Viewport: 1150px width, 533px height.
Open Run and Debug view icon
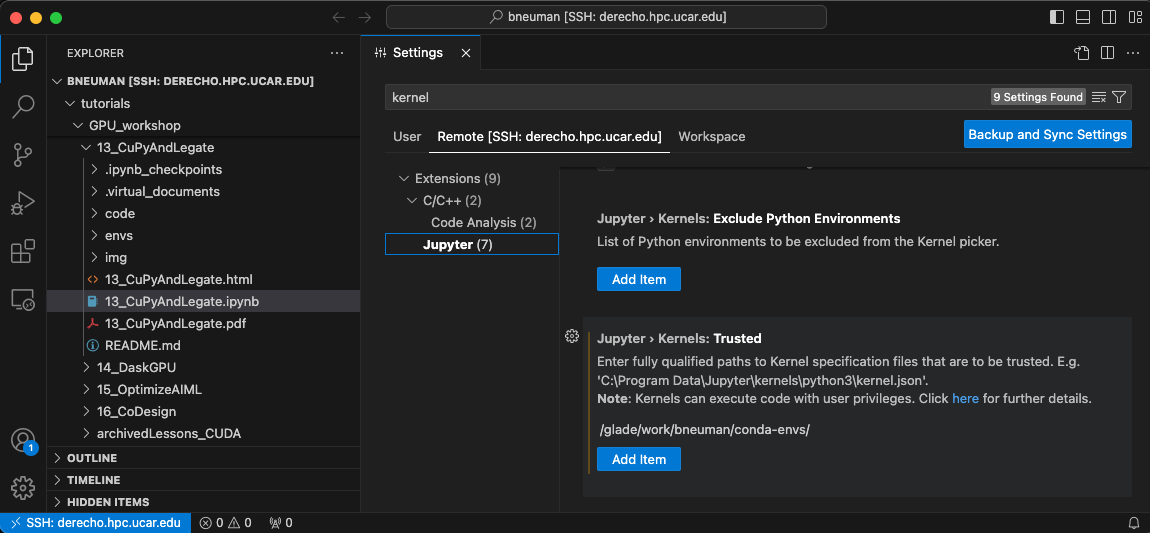pyautogui.click(x=23, y=203)
